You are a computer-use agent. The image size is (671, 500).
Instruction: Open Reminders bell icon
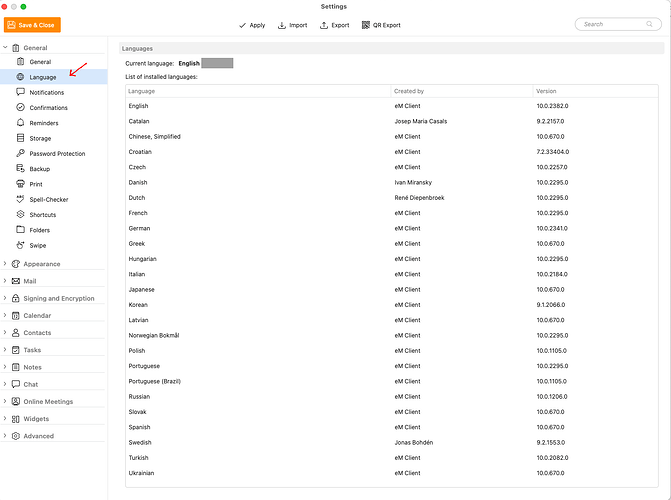point(20,123)
